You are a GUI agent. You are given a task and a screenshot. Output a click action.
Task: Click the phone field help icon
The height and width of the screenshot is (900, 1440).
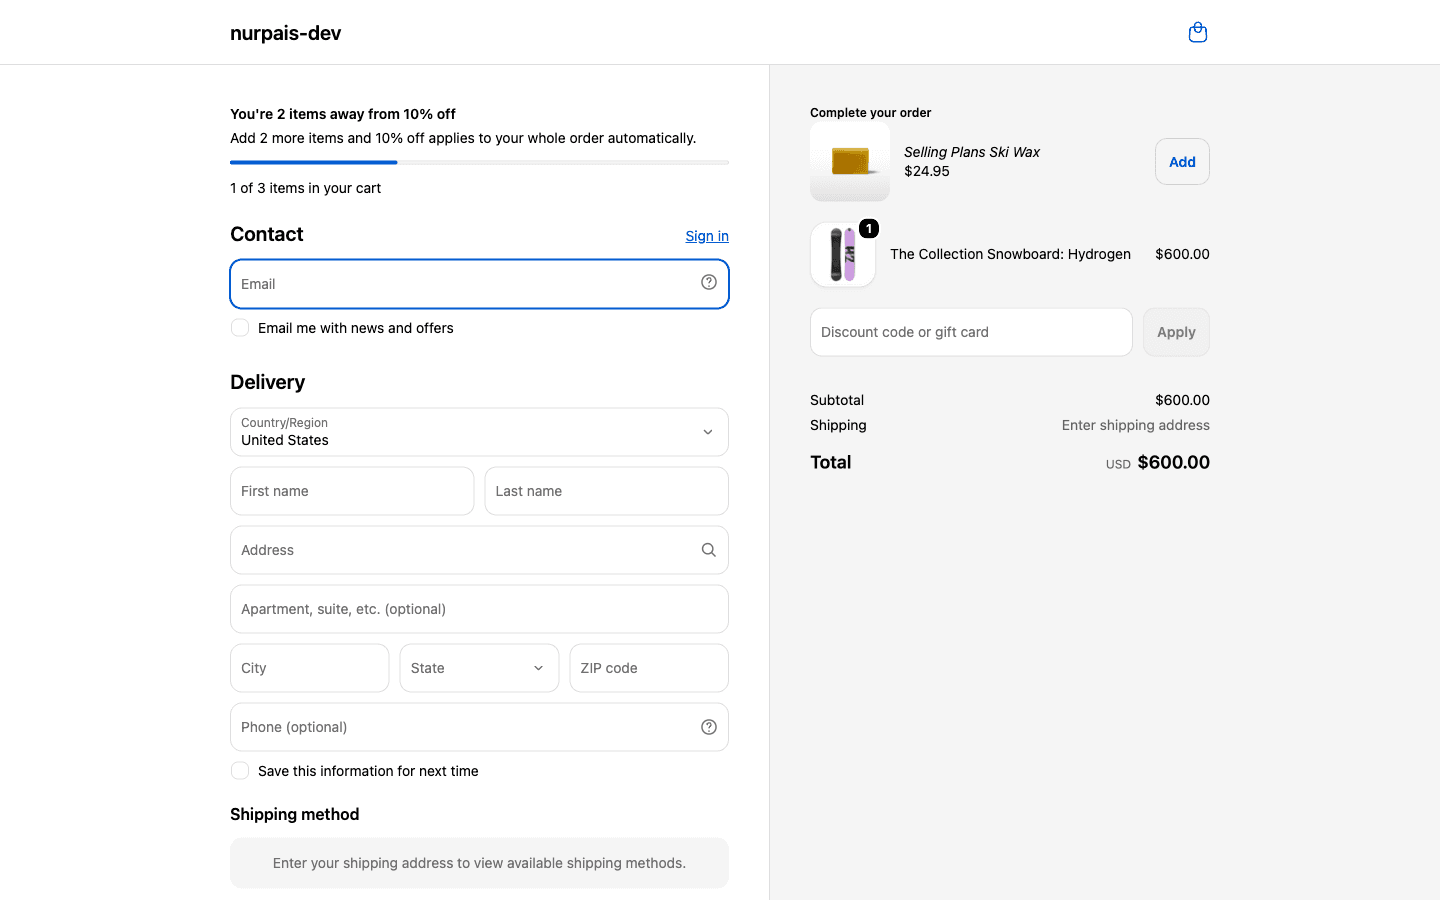[709, 727]
